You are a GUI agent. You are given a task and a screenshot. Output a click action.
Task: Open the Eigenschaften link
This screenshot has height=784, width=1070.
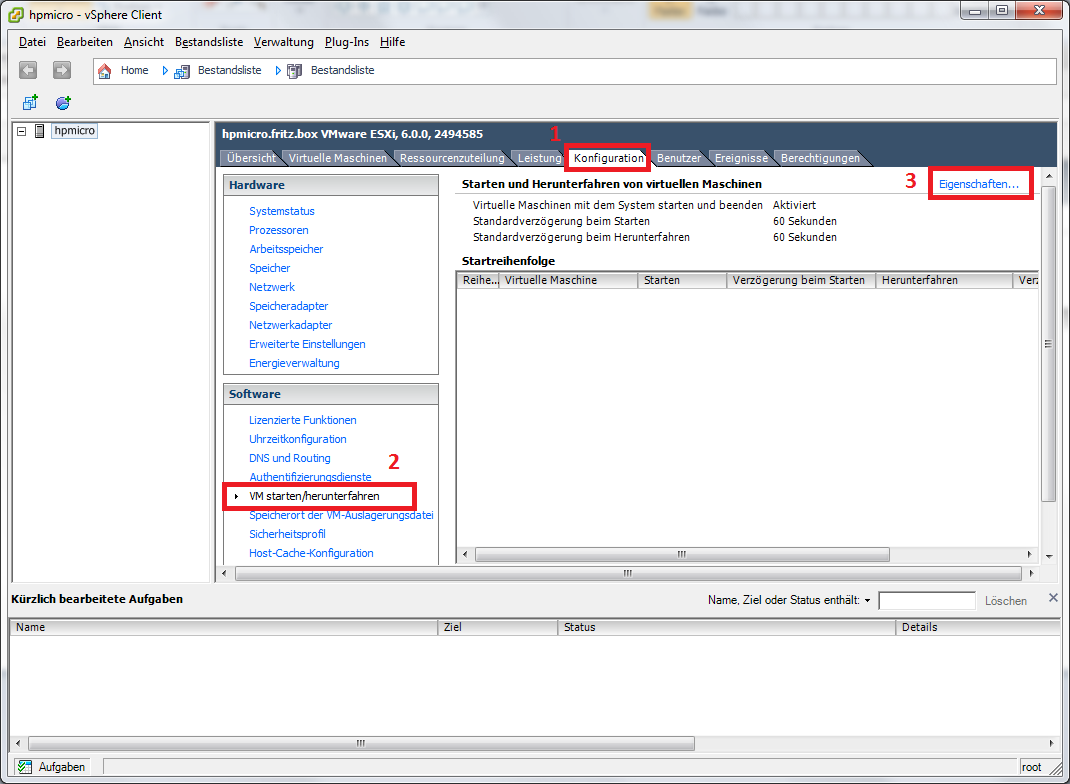978,185
